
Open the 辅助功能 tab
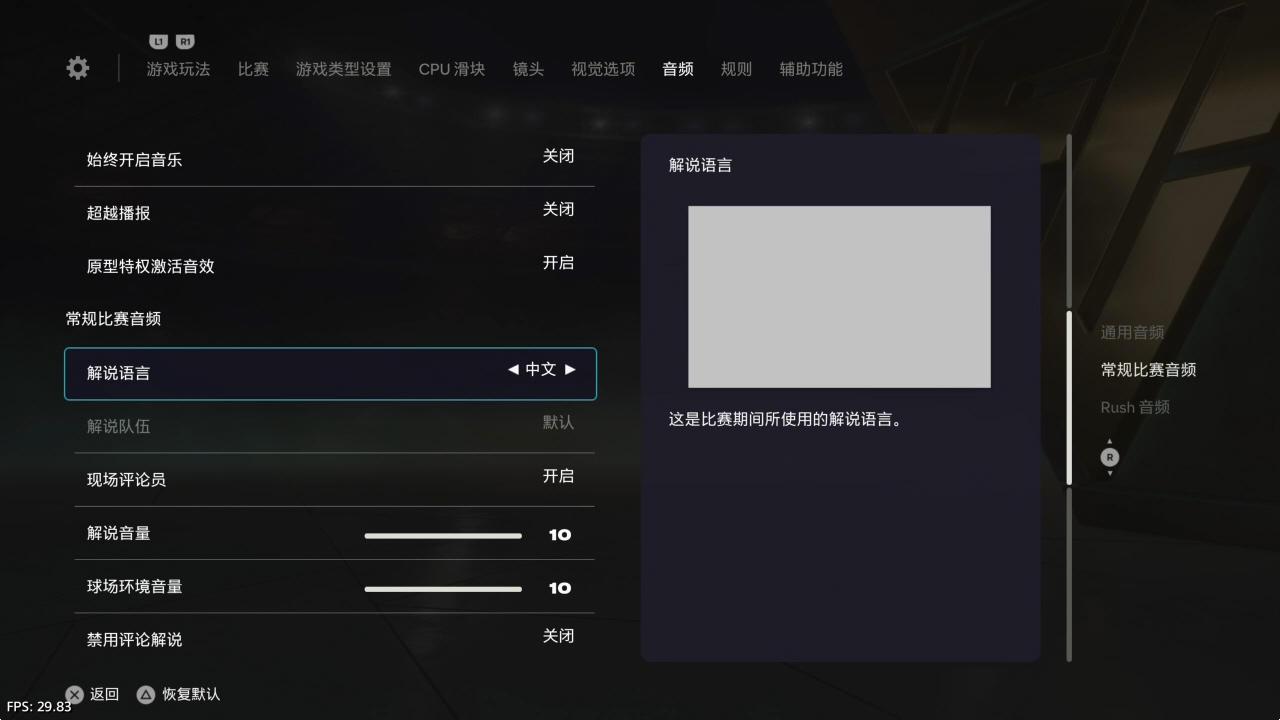pos(811,69)
